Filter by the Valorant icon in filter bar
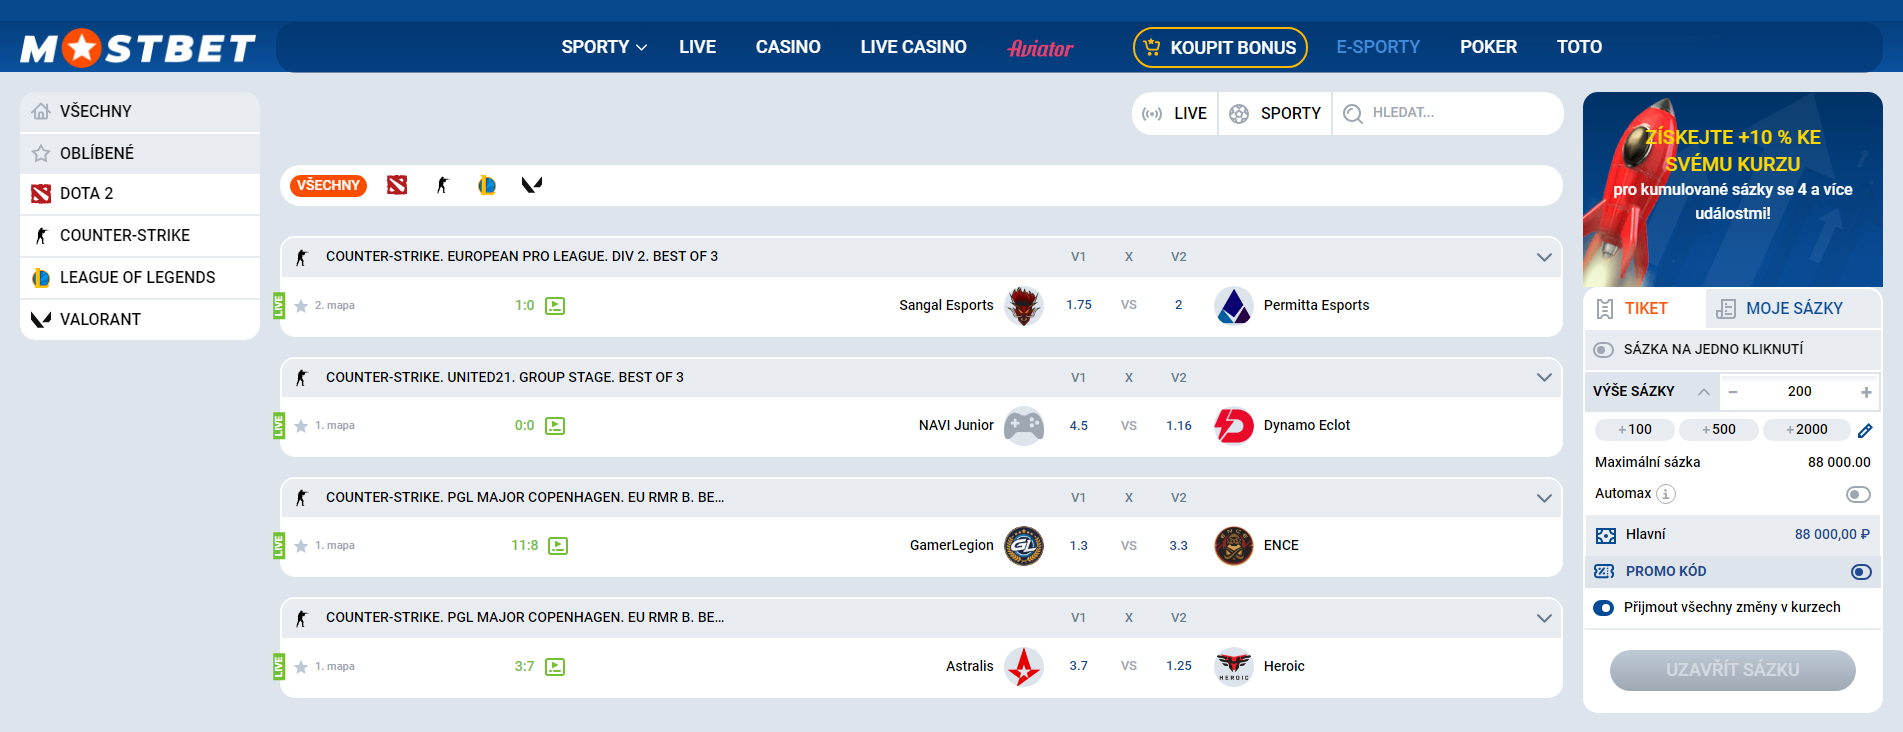 tap(531, 185)
